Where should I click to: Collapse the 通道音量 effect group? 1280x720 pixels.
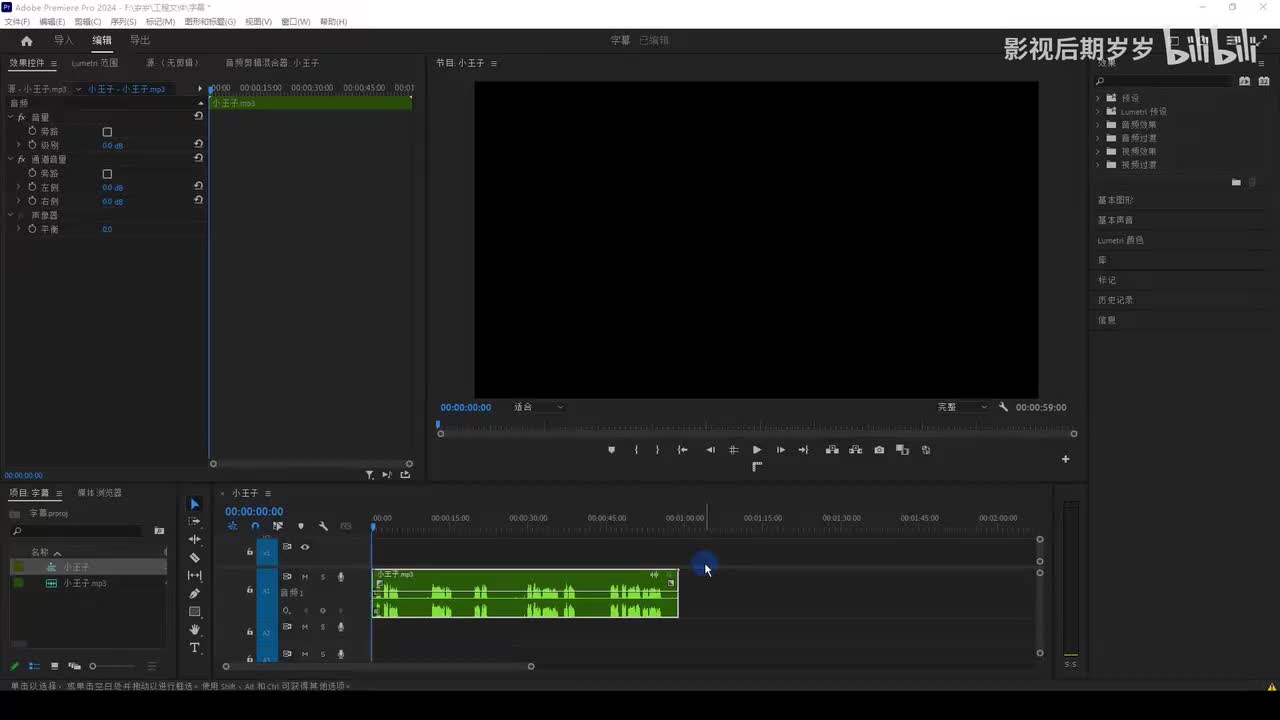(x=10, y=159)
